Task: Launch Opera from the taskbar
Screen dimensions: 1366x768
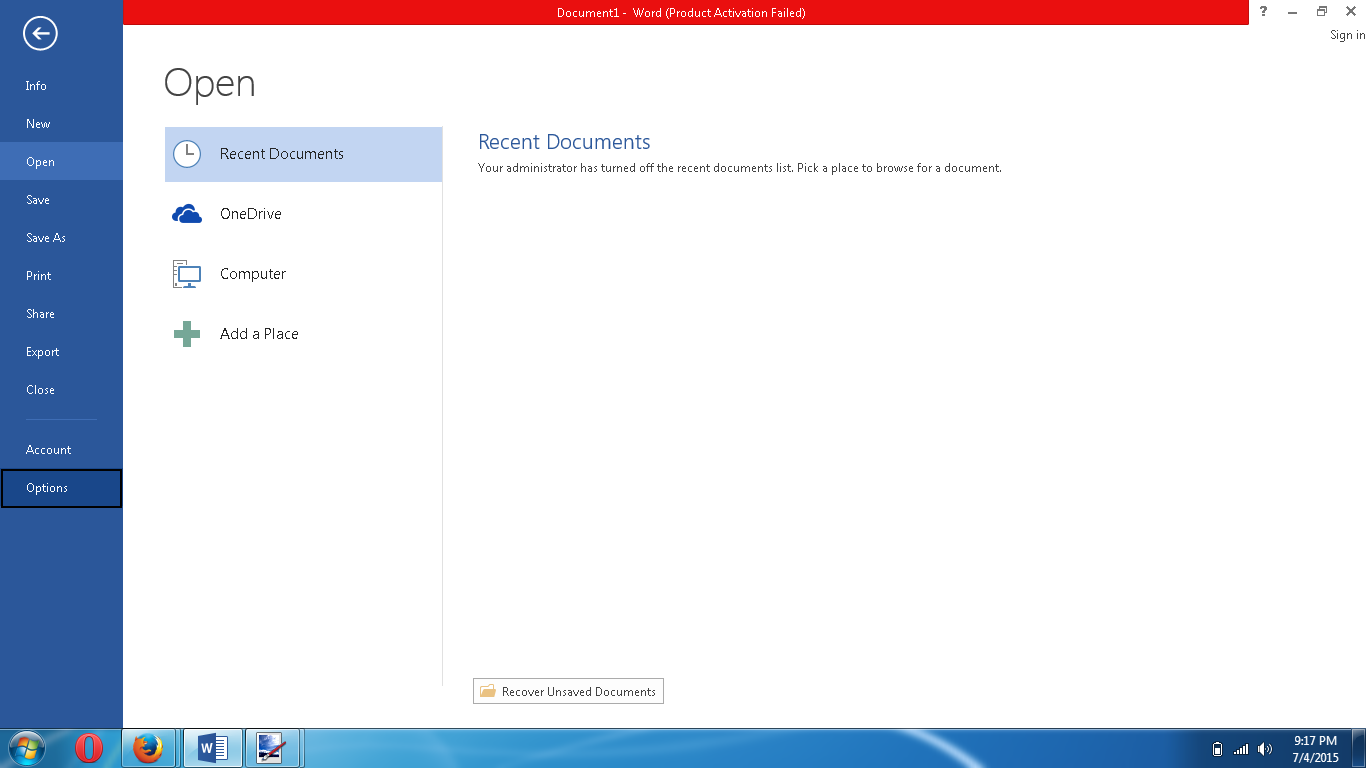Action: [89, 748]
